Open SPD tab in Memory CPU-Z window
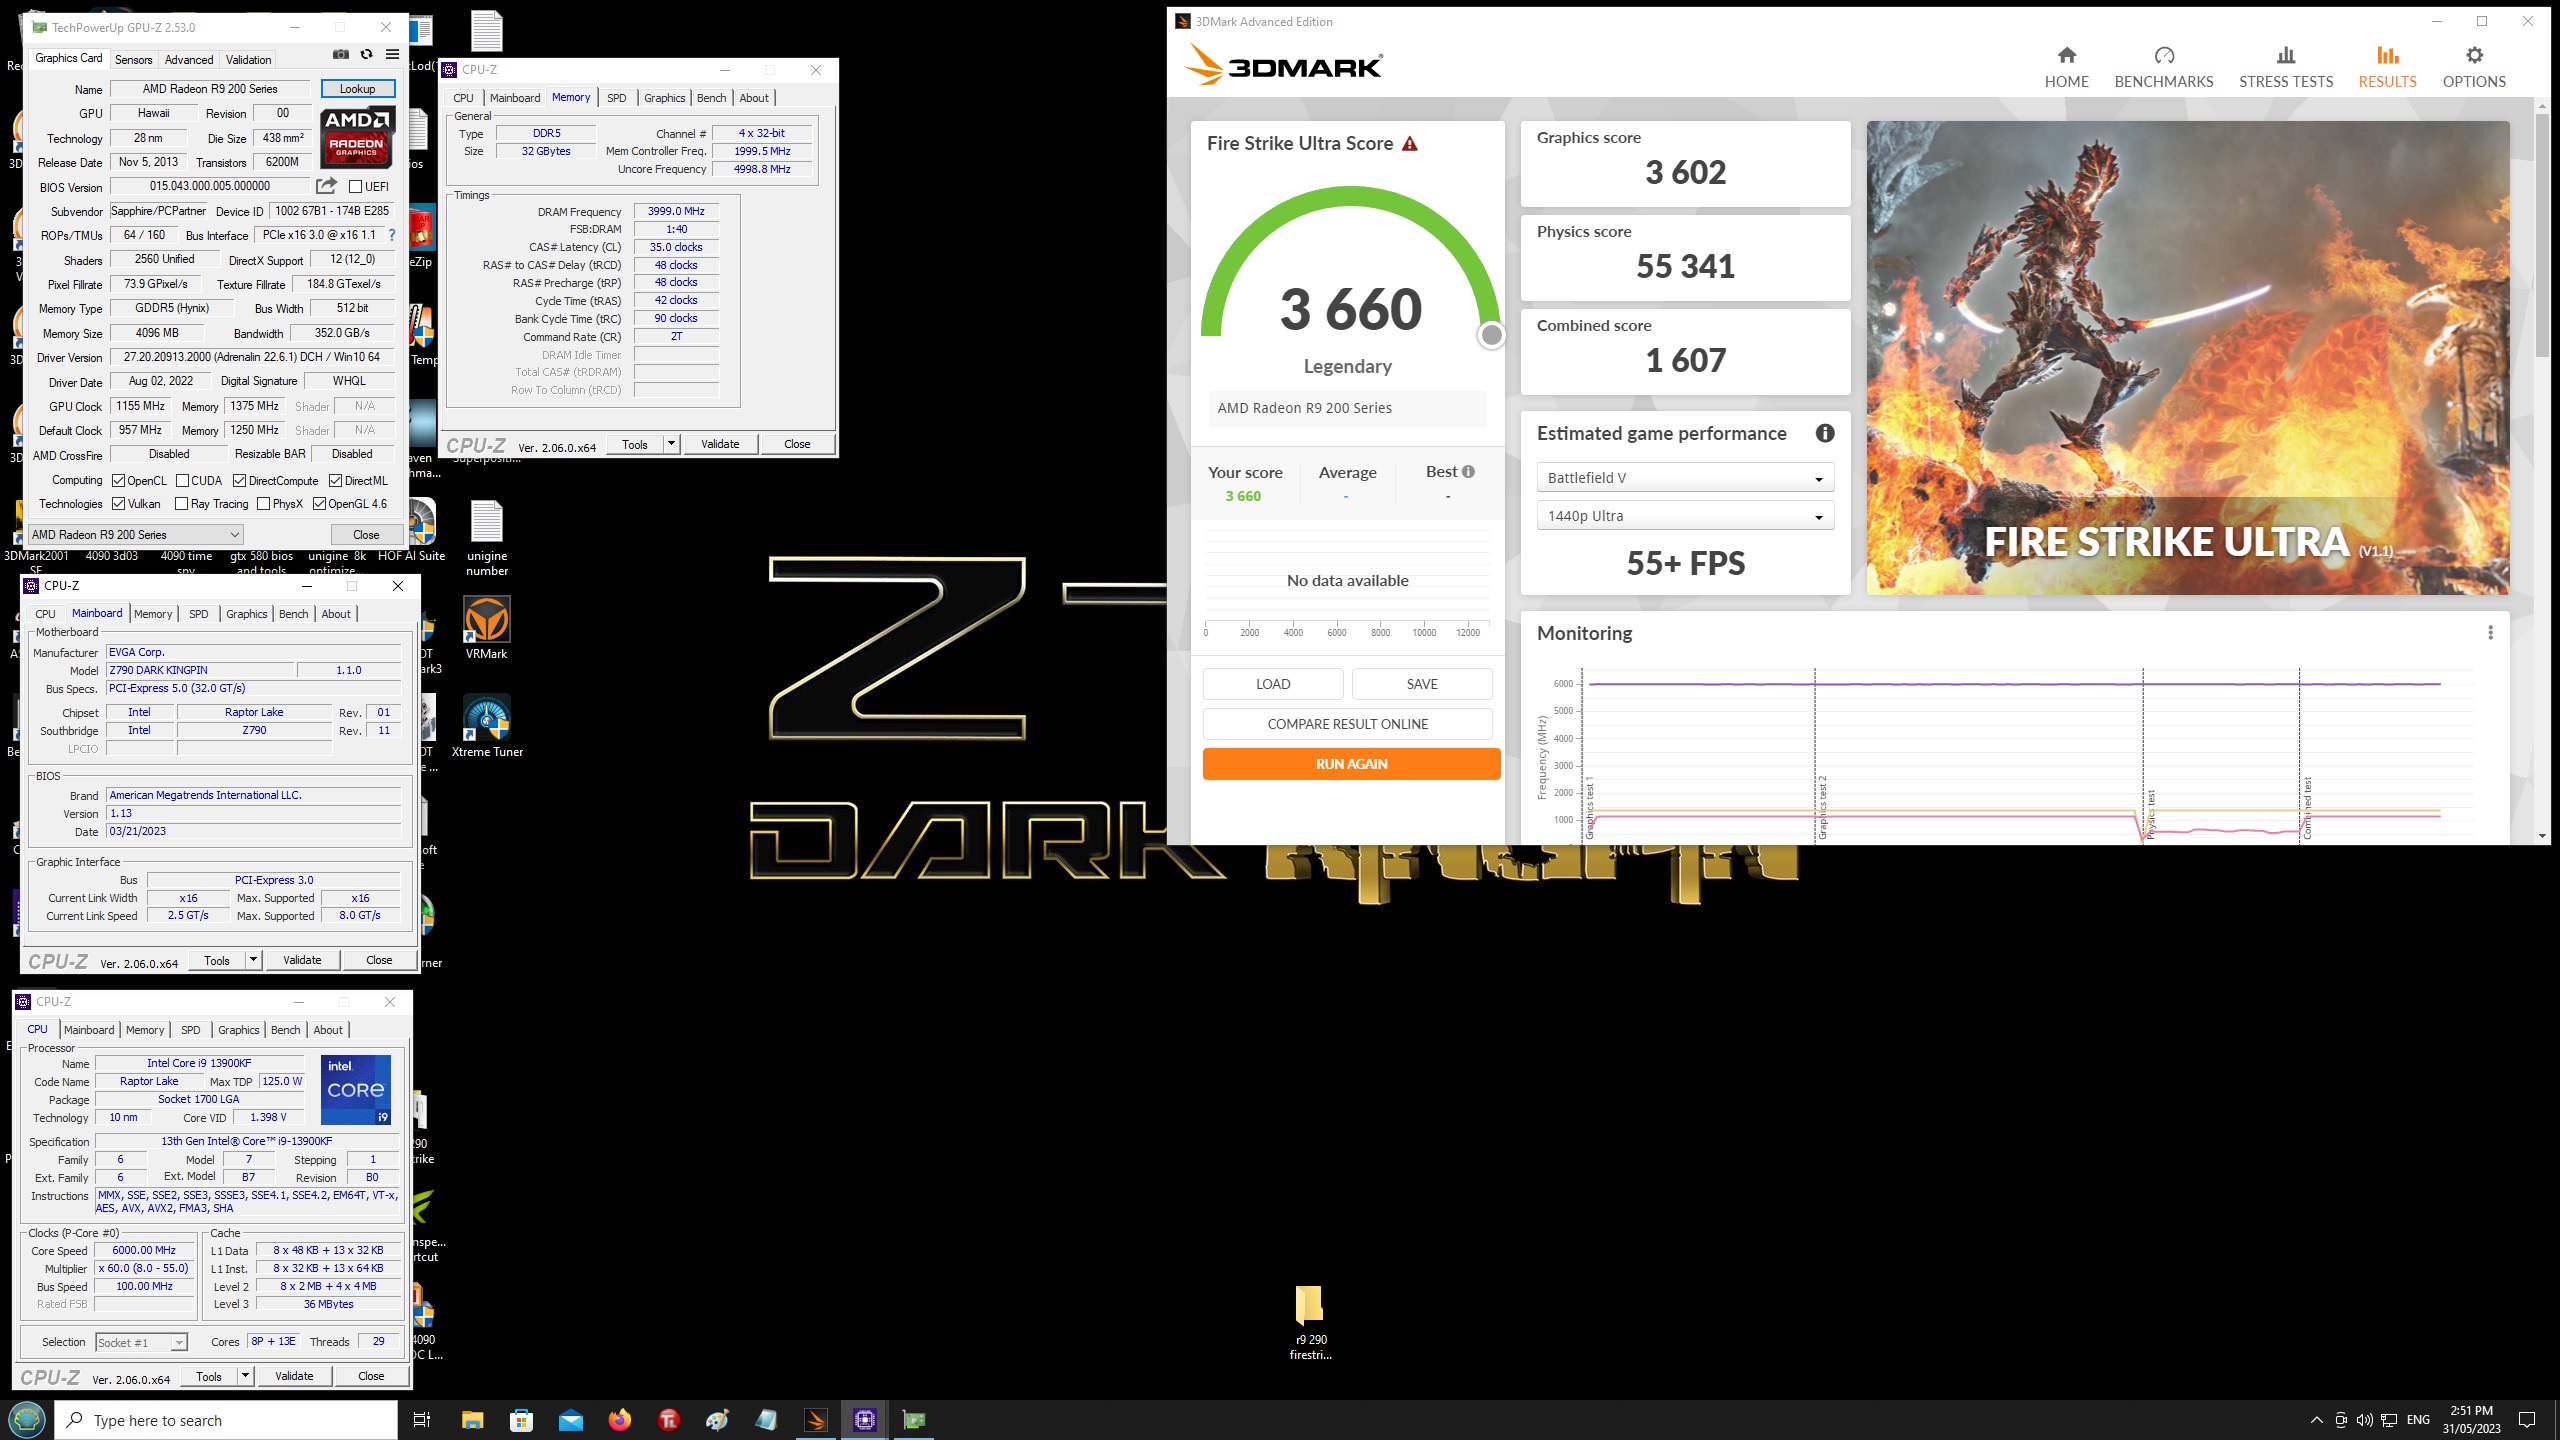This screenshot has width=2560, height=1440. click(x=617, y=98)
